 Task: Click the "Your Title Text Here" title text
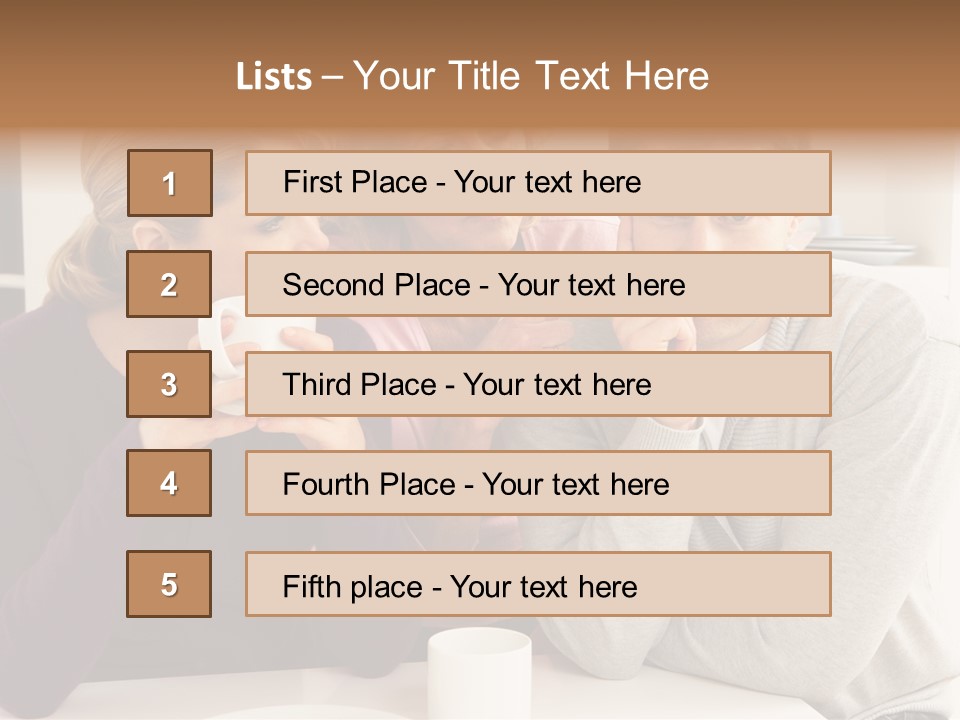531,76
